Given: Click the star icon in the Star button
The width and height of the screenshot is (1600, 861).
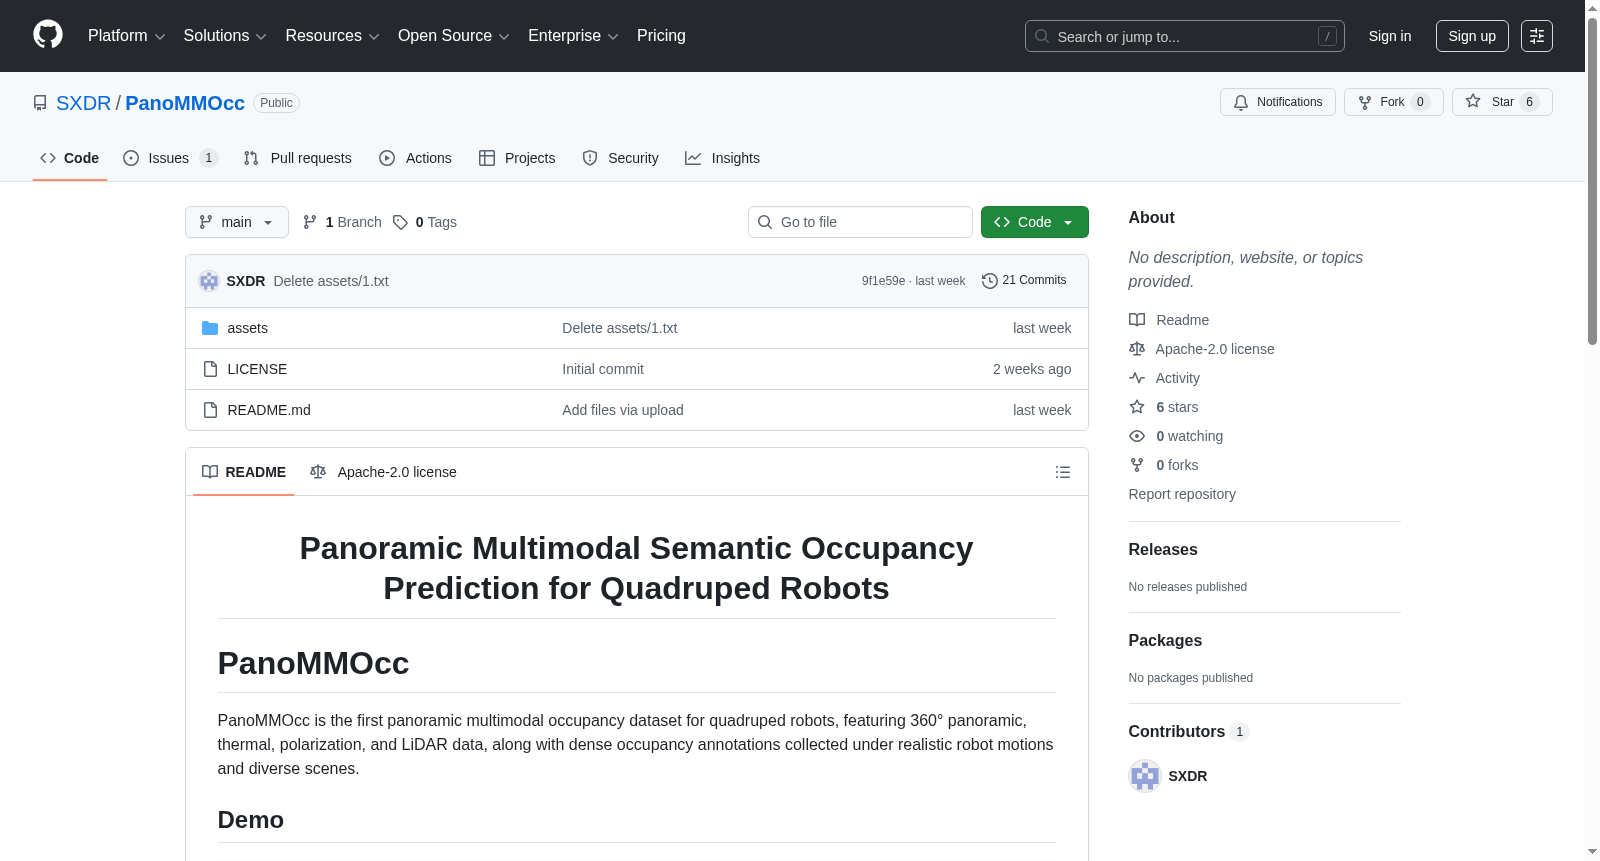Looking at the screenshot, I should coord(1473,101).
